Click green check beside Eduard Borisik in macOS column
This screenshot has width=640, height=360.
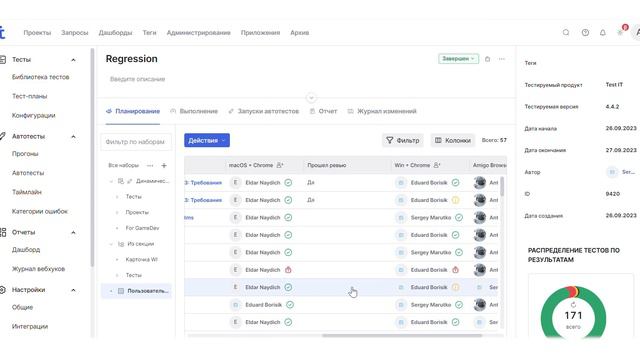(290, 305)
